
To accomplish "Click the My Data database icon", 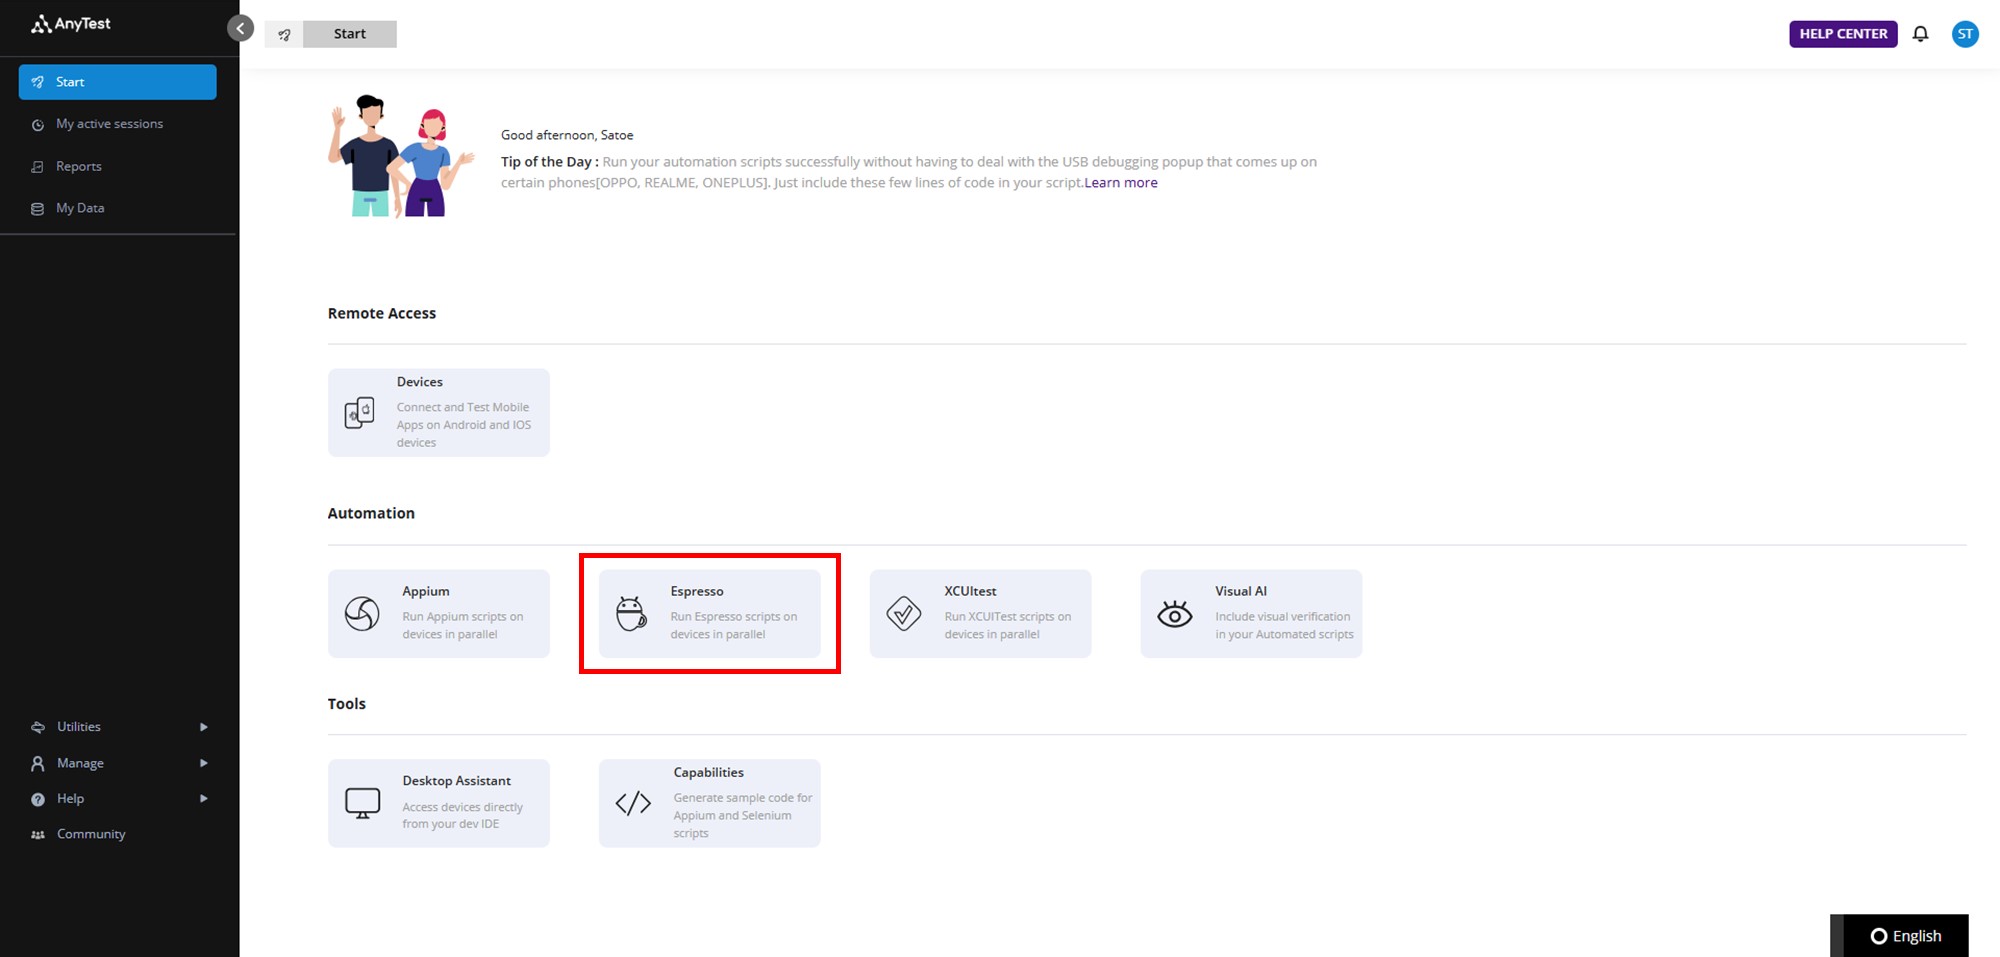I will coord(38,209).
